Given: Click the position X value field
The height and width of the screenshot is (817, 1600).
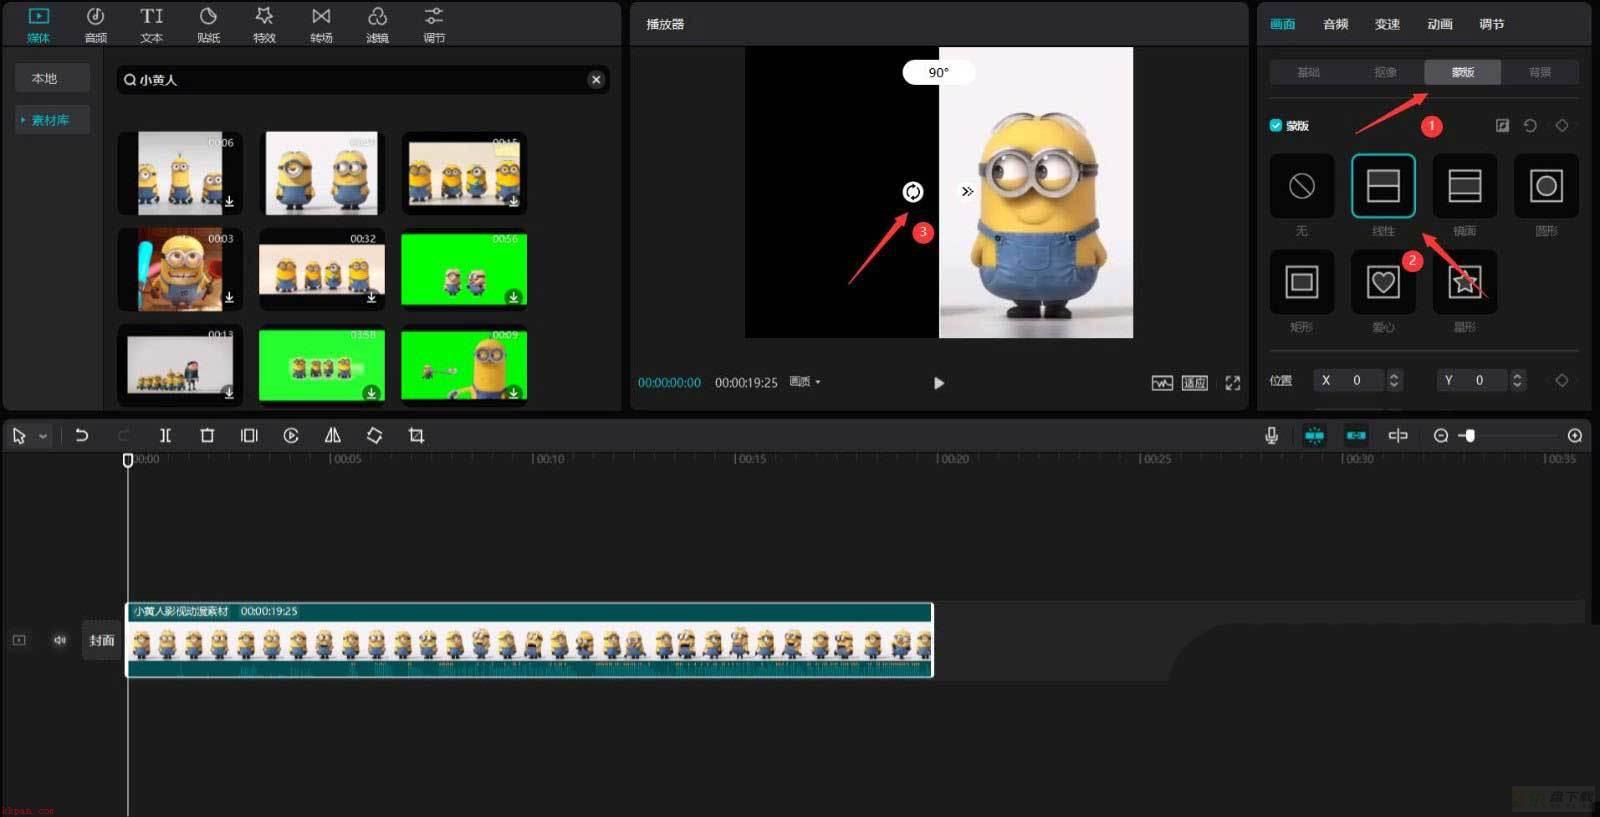Looking at the screenshot, I should [1350, 380].
